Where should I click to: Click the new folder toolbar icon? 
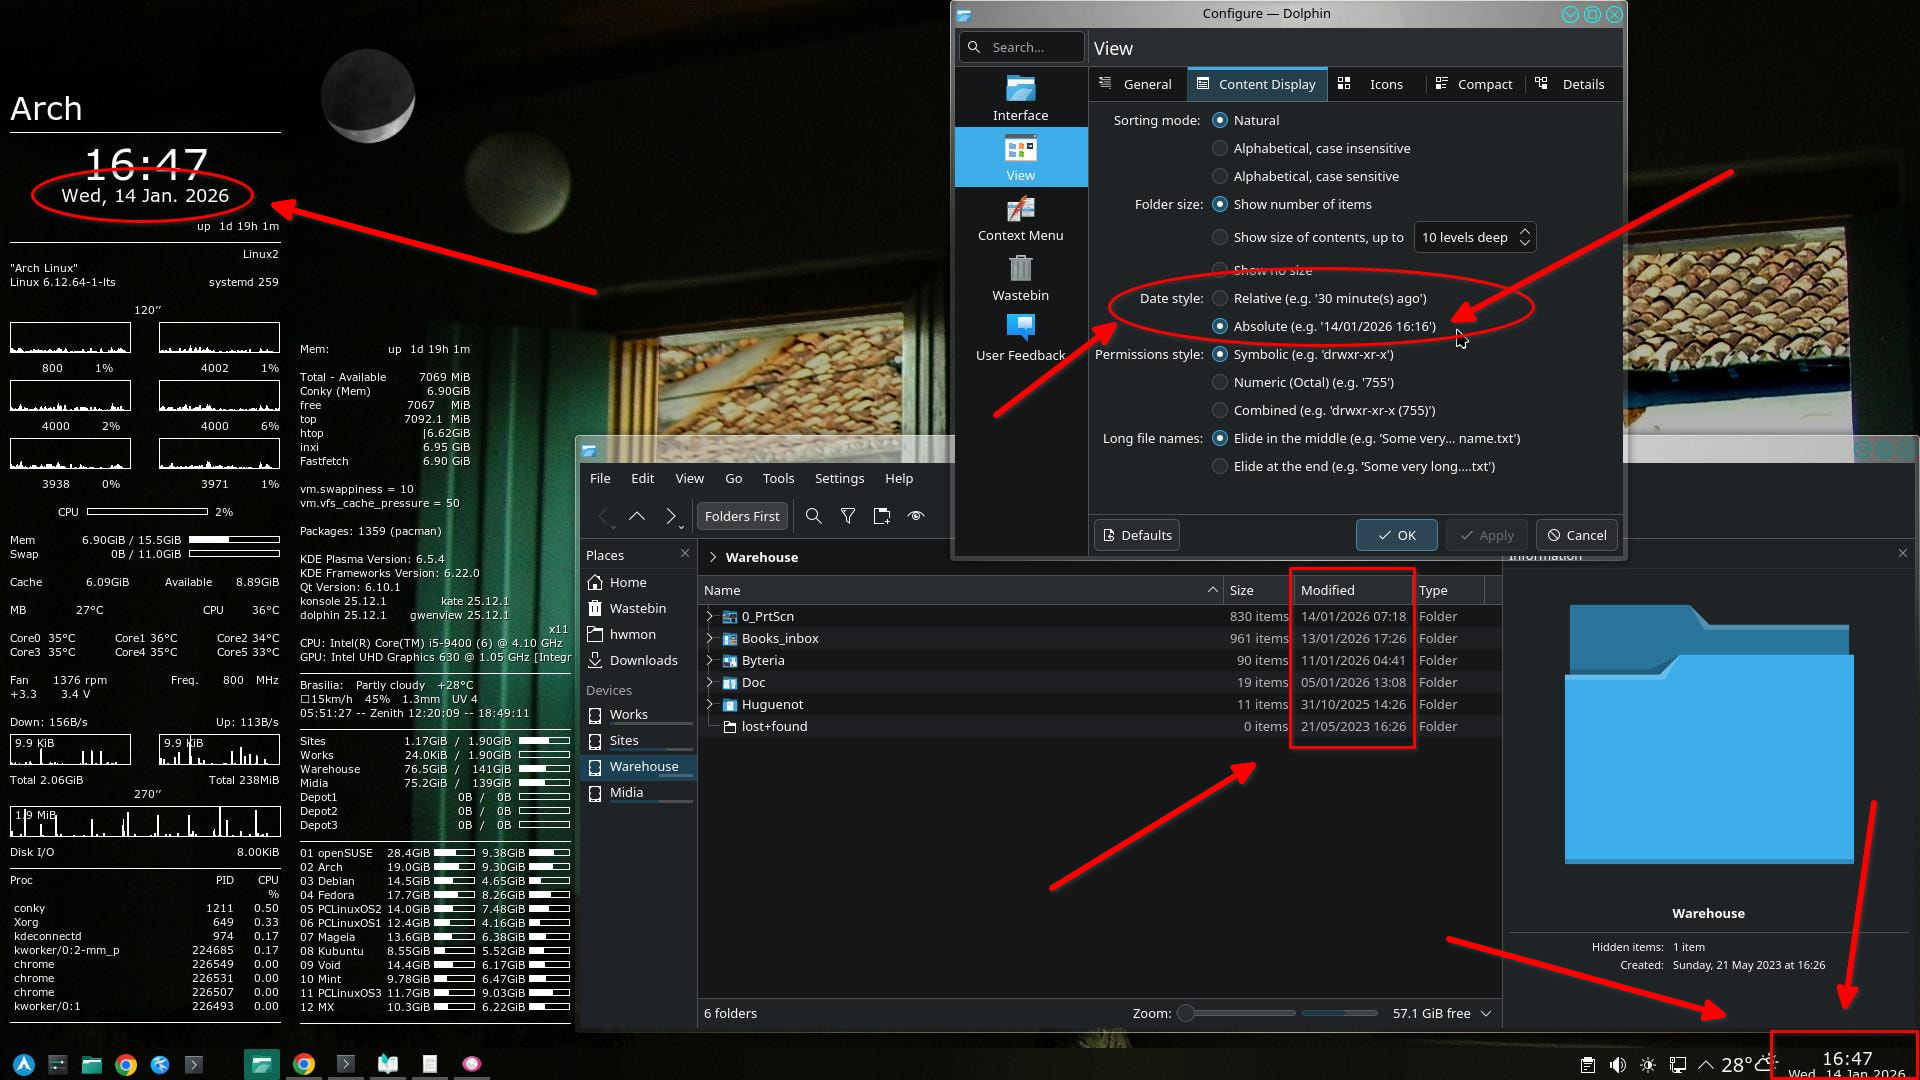pyautogui.click(x=881, y=516)
